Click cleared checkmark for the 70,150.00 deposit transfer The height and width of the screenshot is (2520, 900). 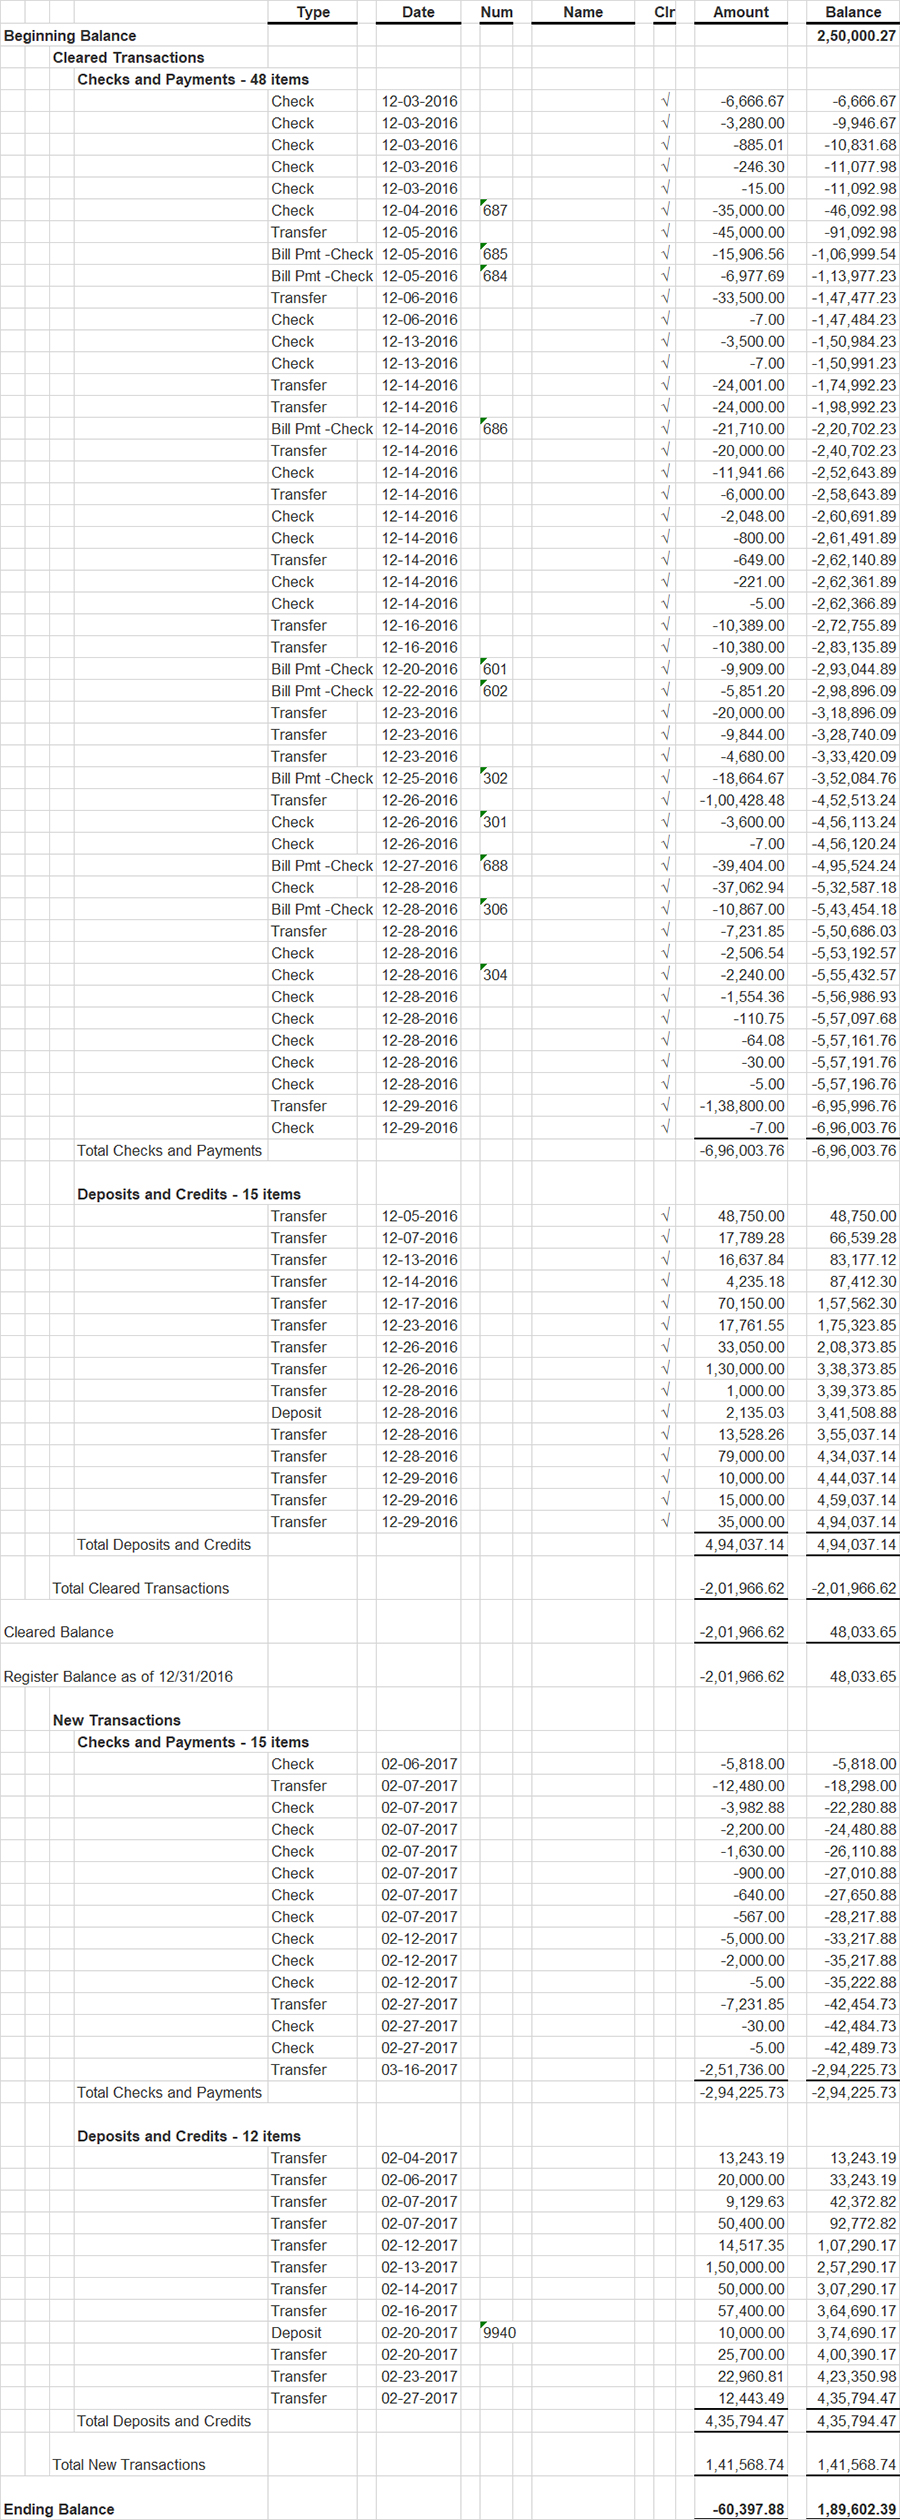[665, 1303]
